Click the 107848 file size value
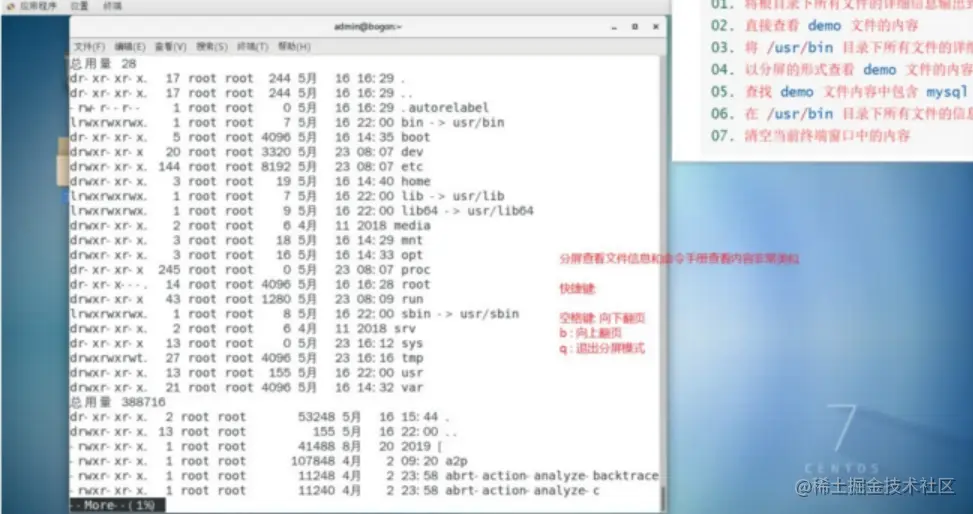 point(313,461)
